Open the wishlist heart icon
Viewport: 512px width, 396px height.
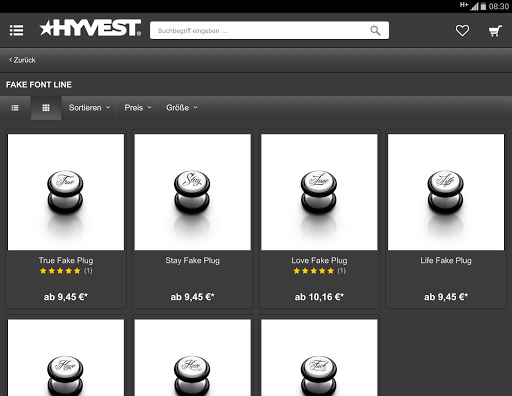pyautogui.click(x=462, y=31)
